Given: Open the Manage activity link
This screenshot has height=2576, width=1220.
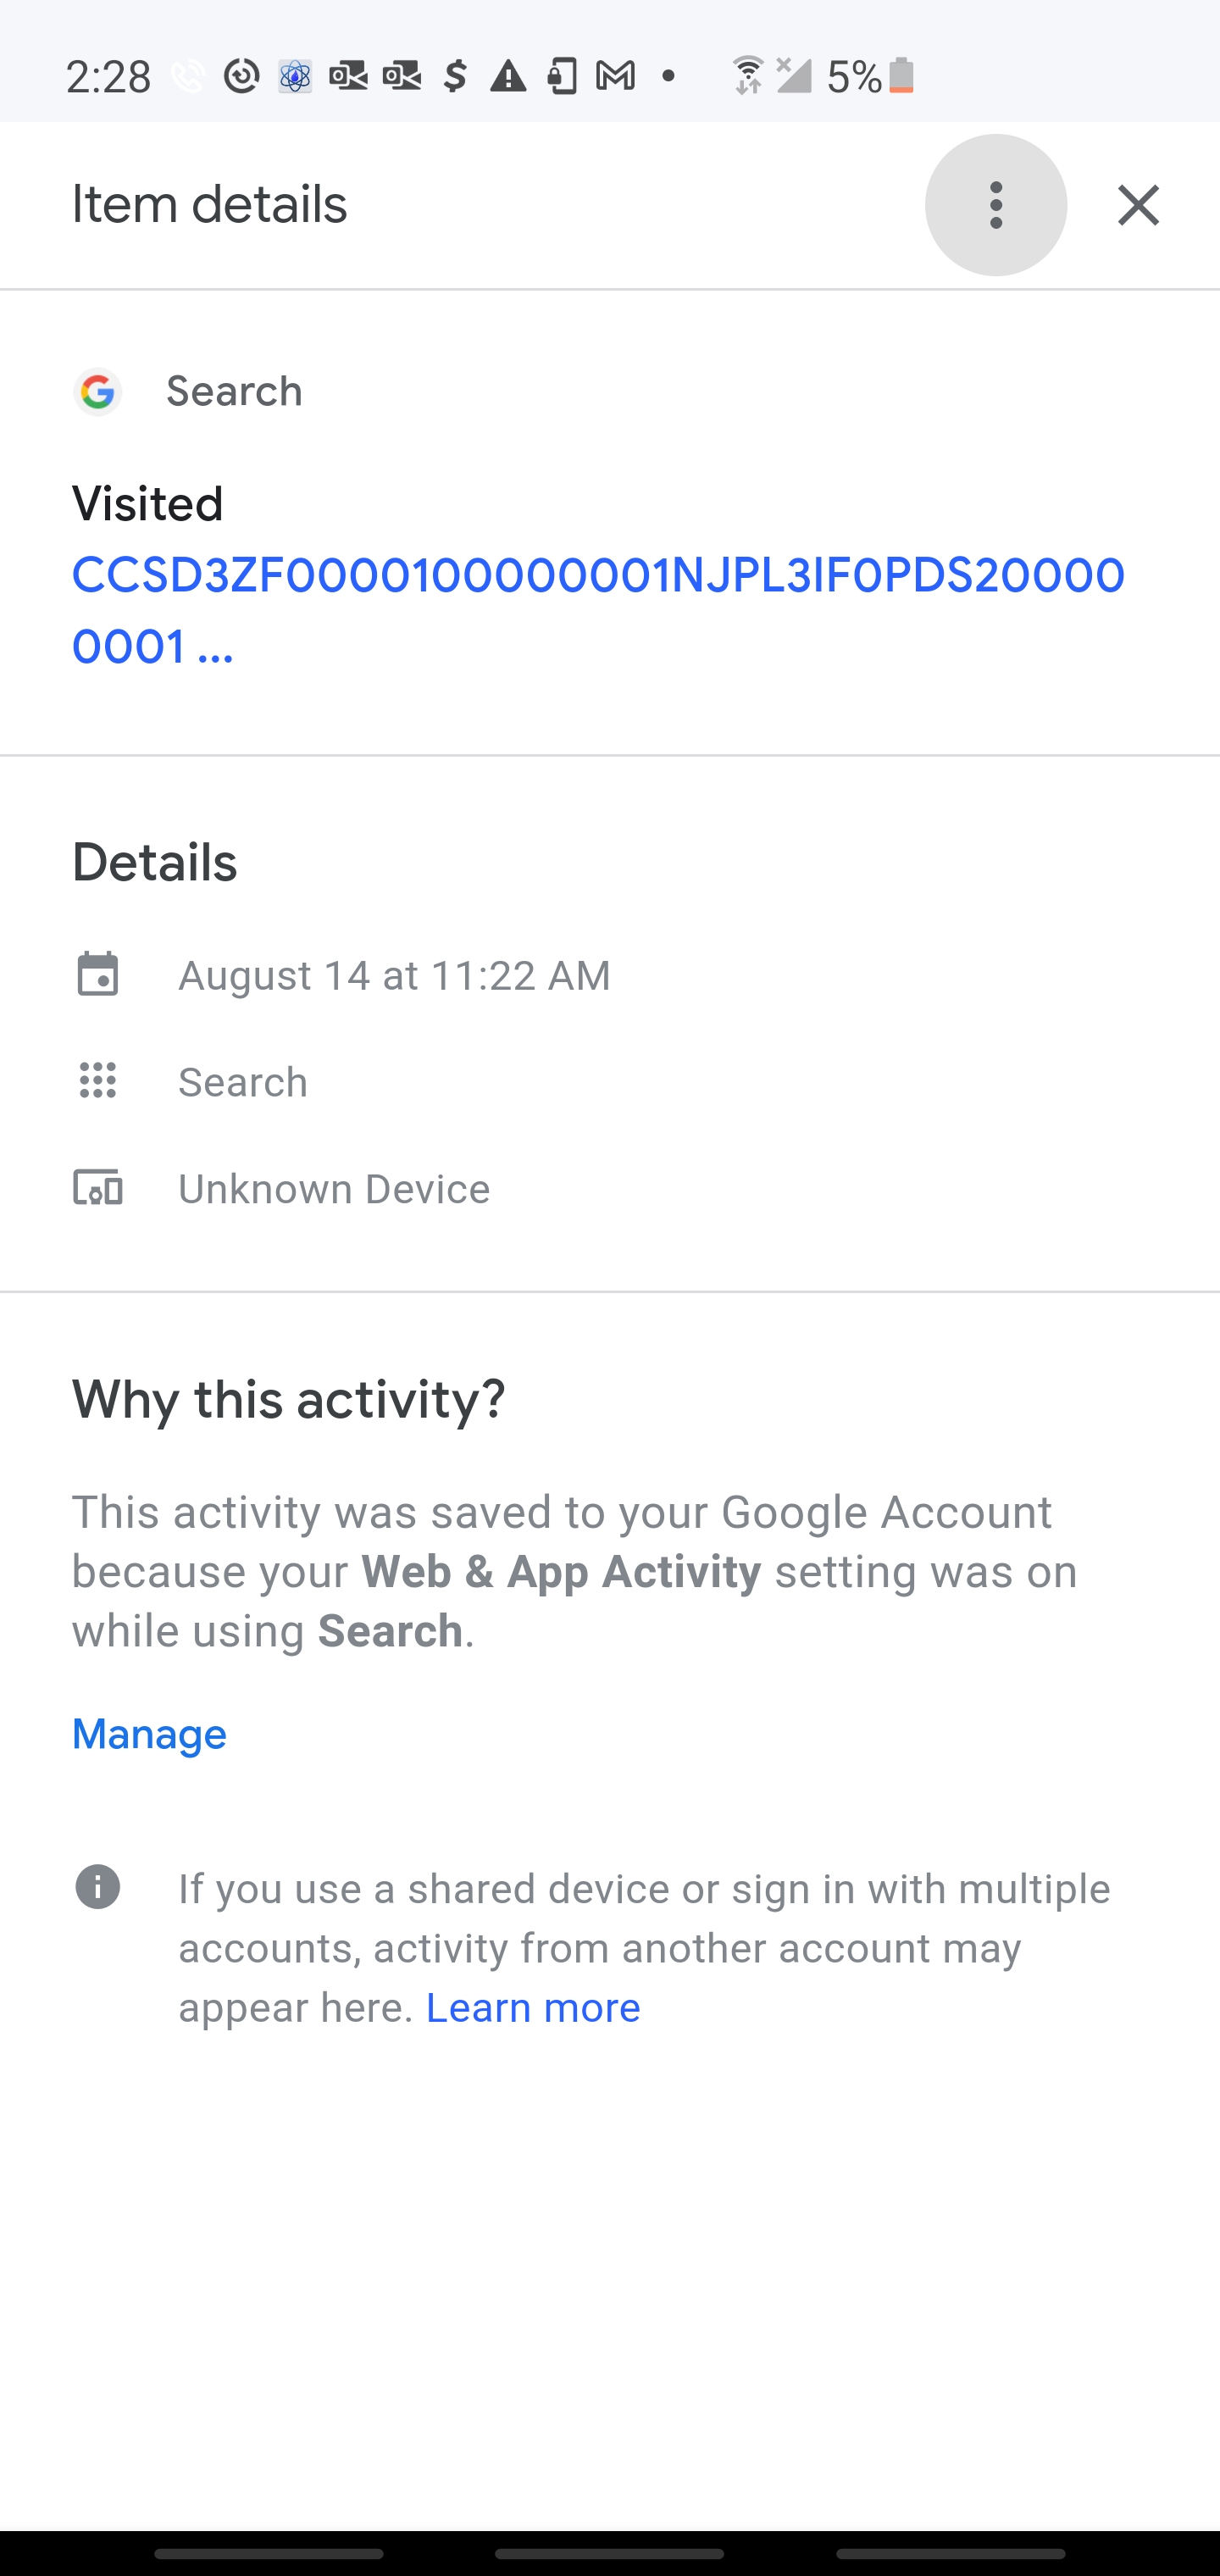Looking at the screenshot, I should 149,1734.
